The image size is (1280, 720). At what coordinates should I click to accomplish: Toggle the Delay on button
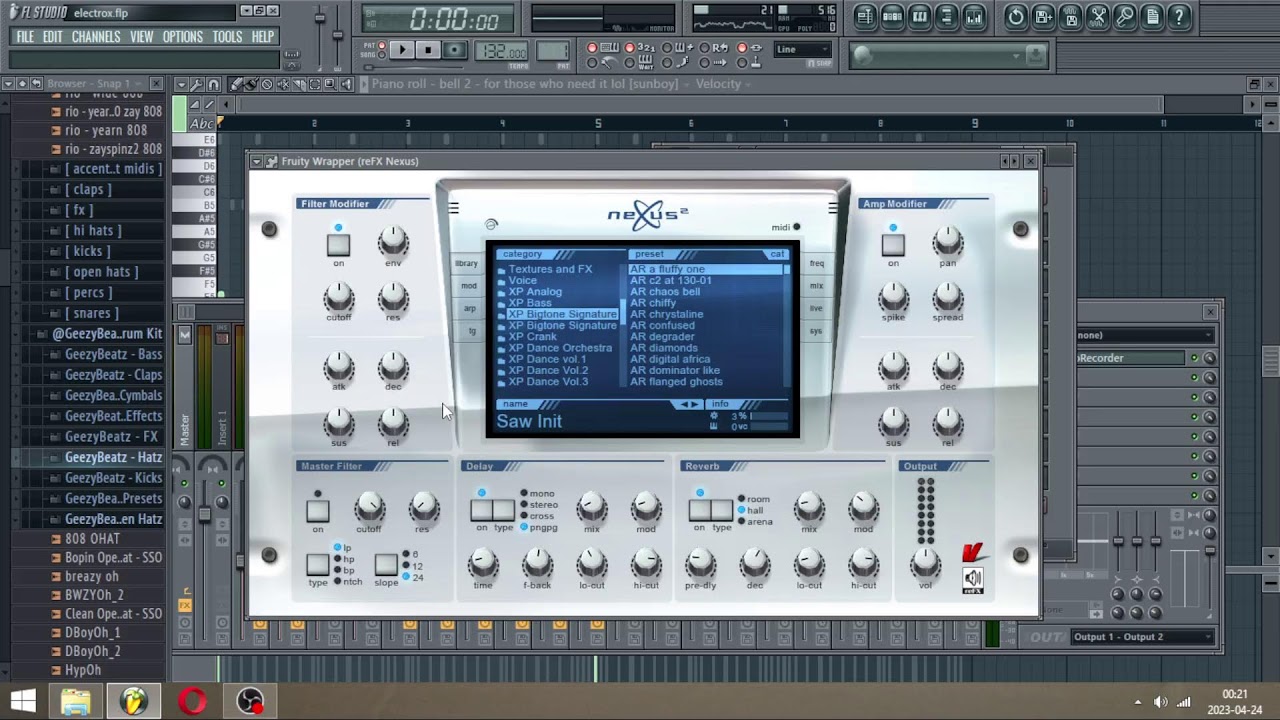(x=482, y=510)
